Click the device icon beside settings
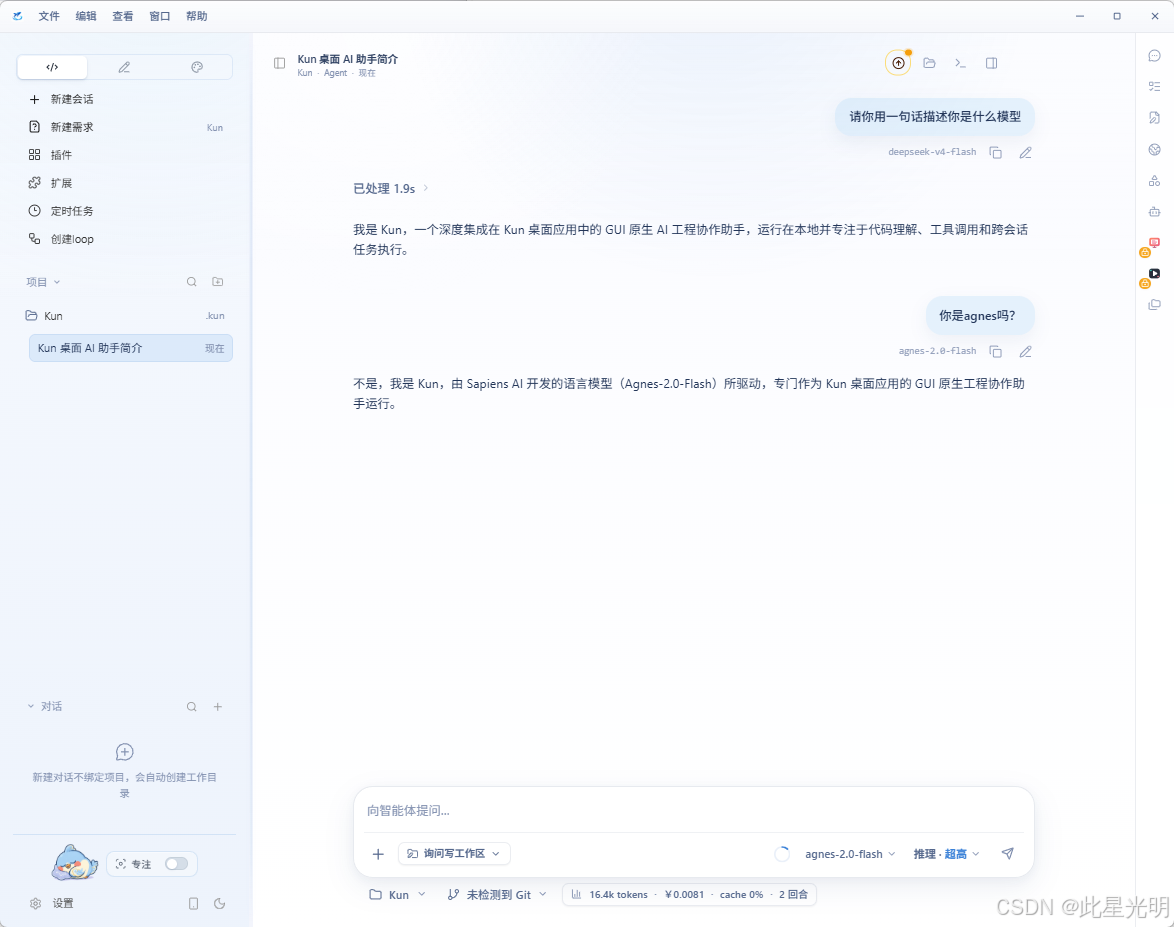Image resolution: width=1174 pixels, height=927 pixels. tap(193, 904)
